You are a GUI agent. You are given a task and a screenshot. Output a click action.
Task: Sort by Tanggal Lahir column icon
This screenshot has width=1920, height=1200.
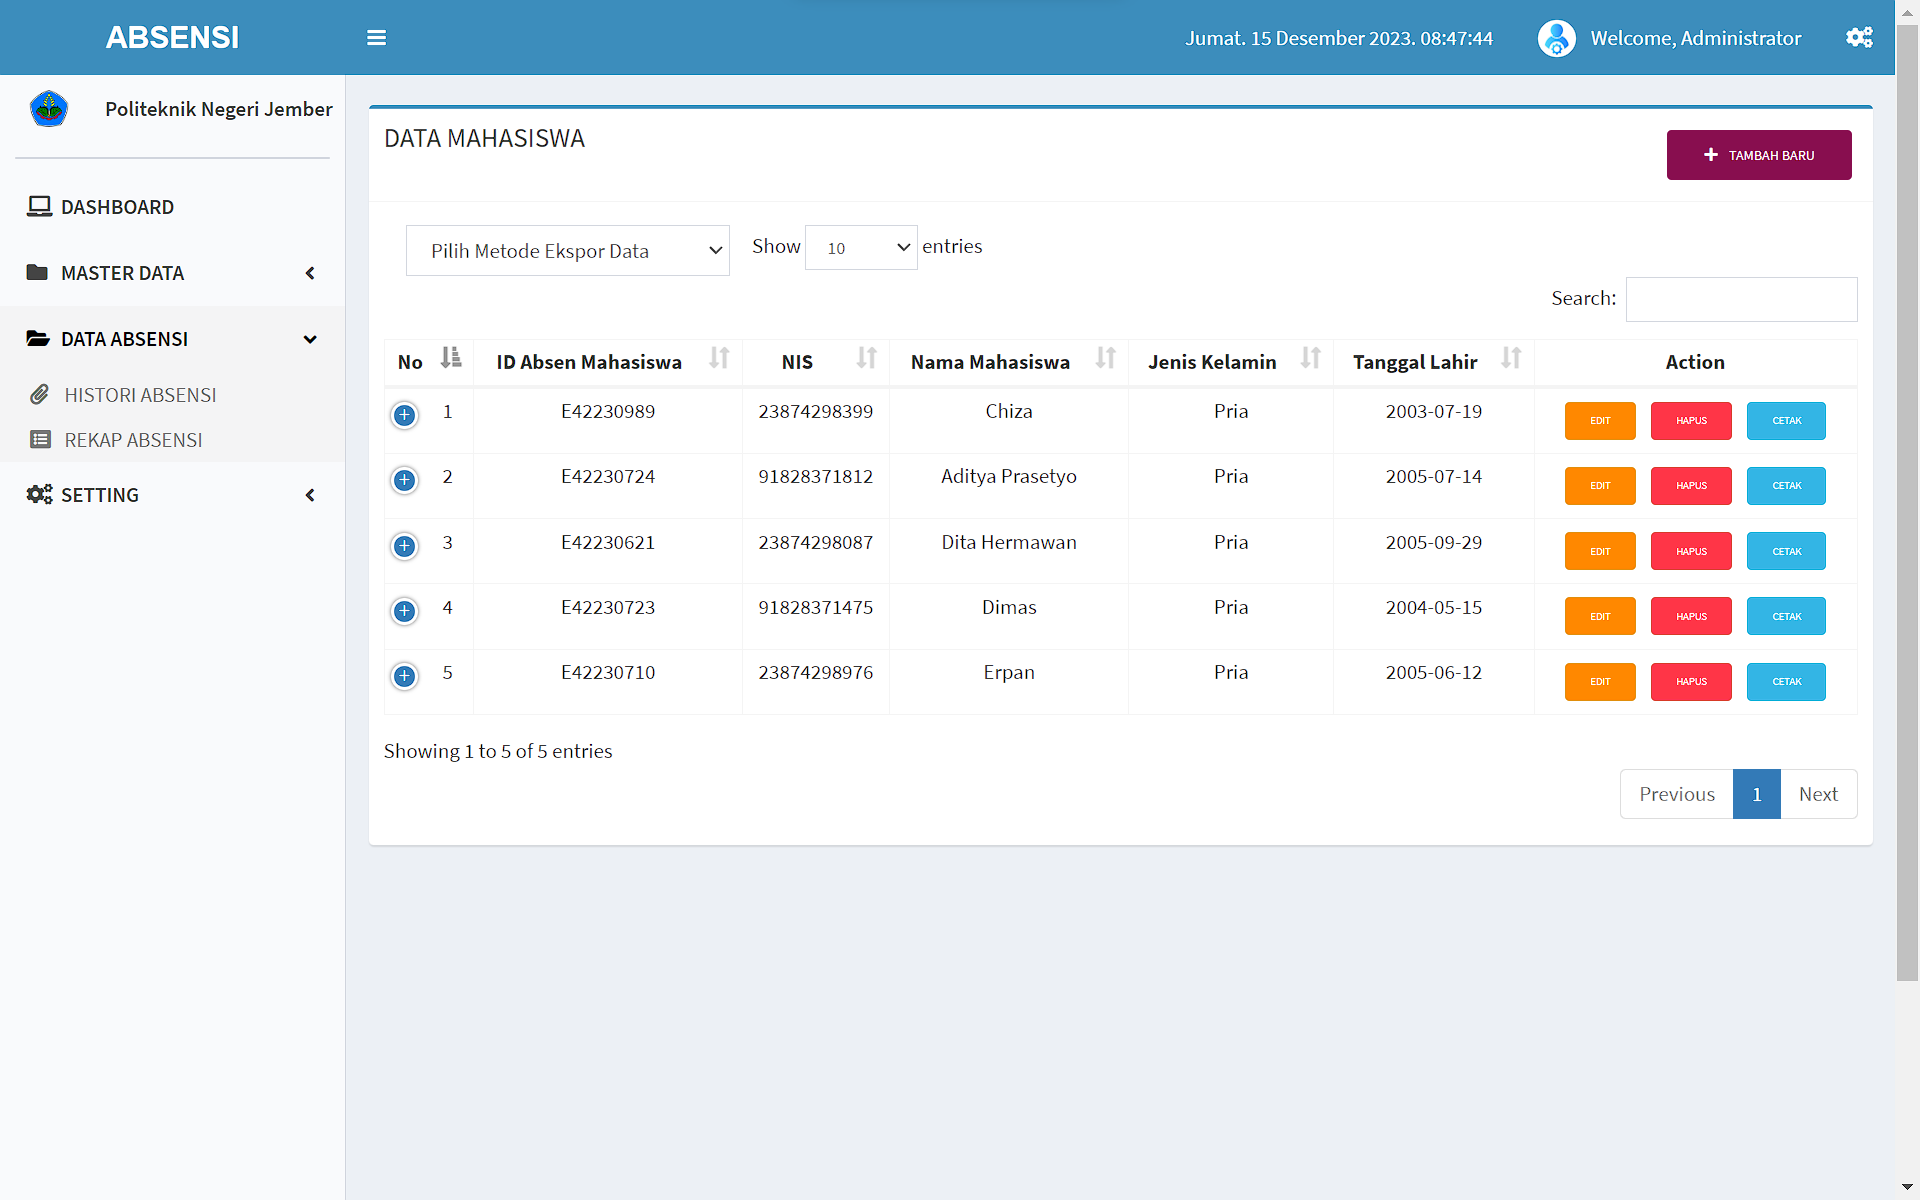click(x=1511, y=357)
